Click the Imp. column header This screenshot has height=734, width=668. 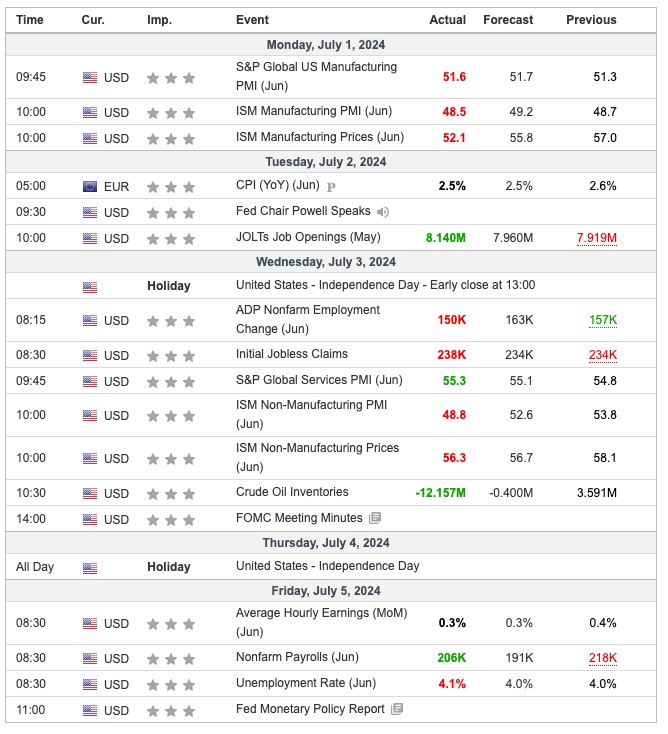[x=161, y=20]
